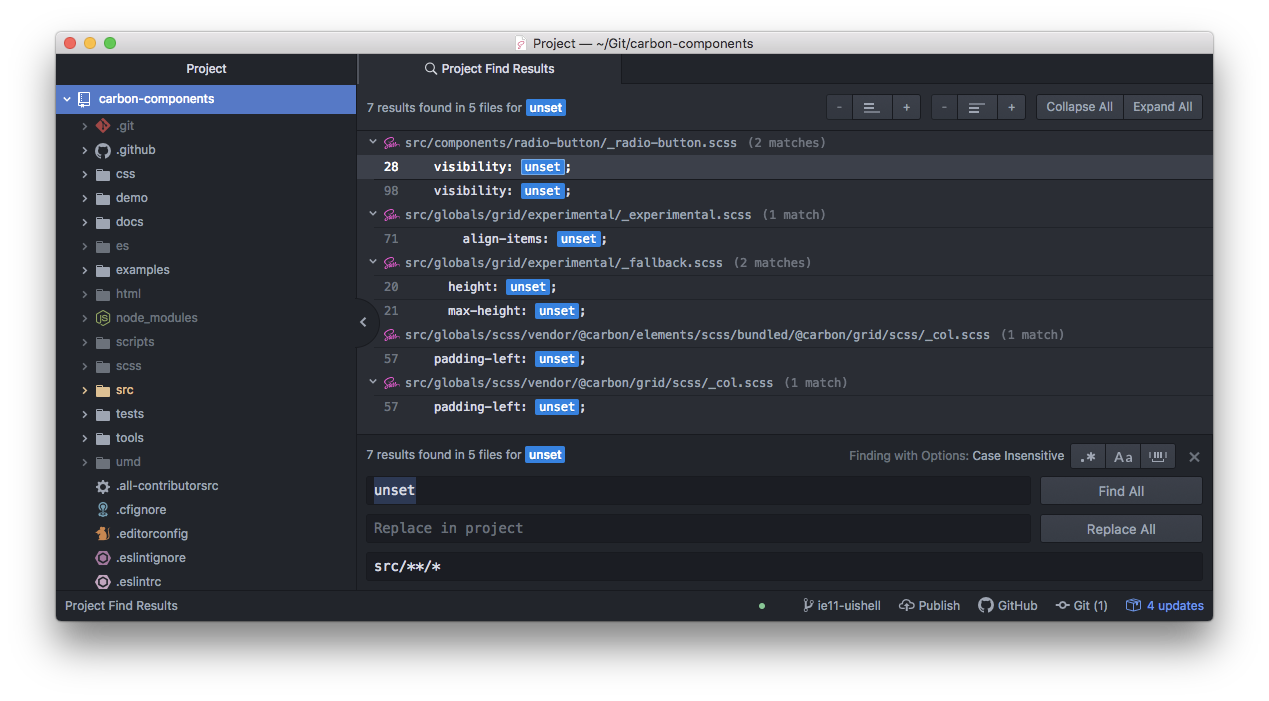
Task: Click the GitHub octocat icon beside .github
Action: 102,150
